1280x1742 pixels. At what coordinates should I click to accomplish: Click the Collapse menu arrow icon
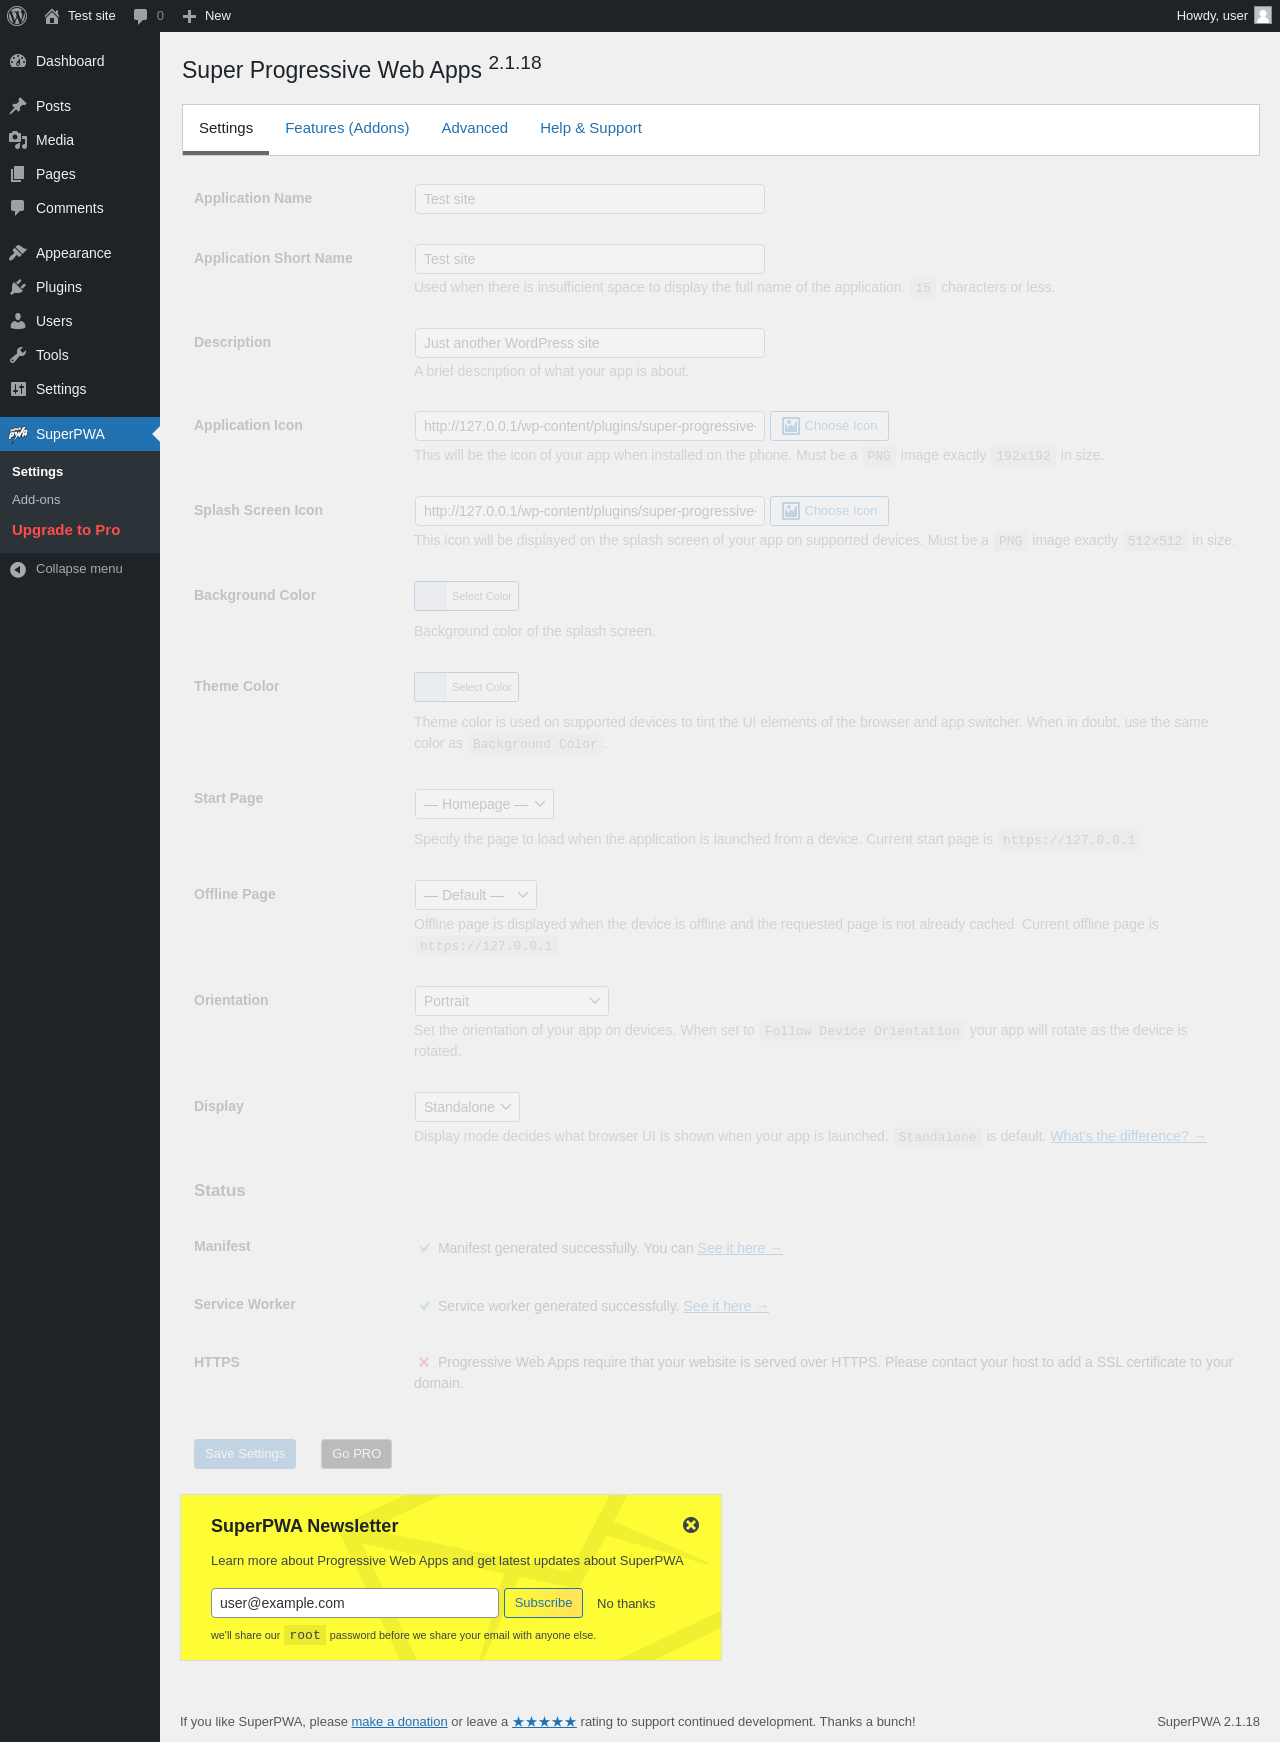coord(18,569)
